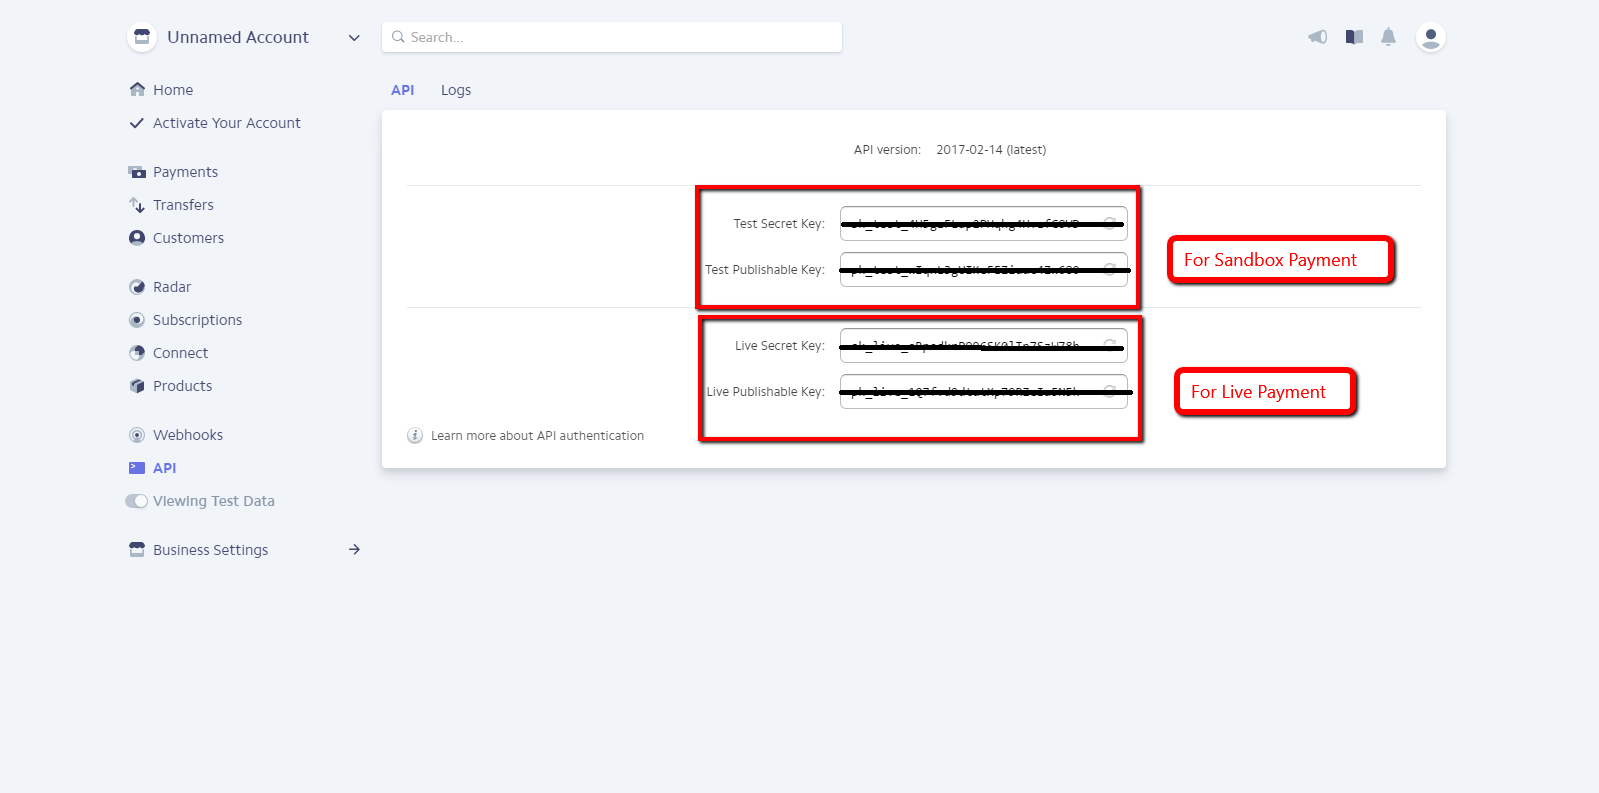Switch to the API tab

(x=402, y=90)
